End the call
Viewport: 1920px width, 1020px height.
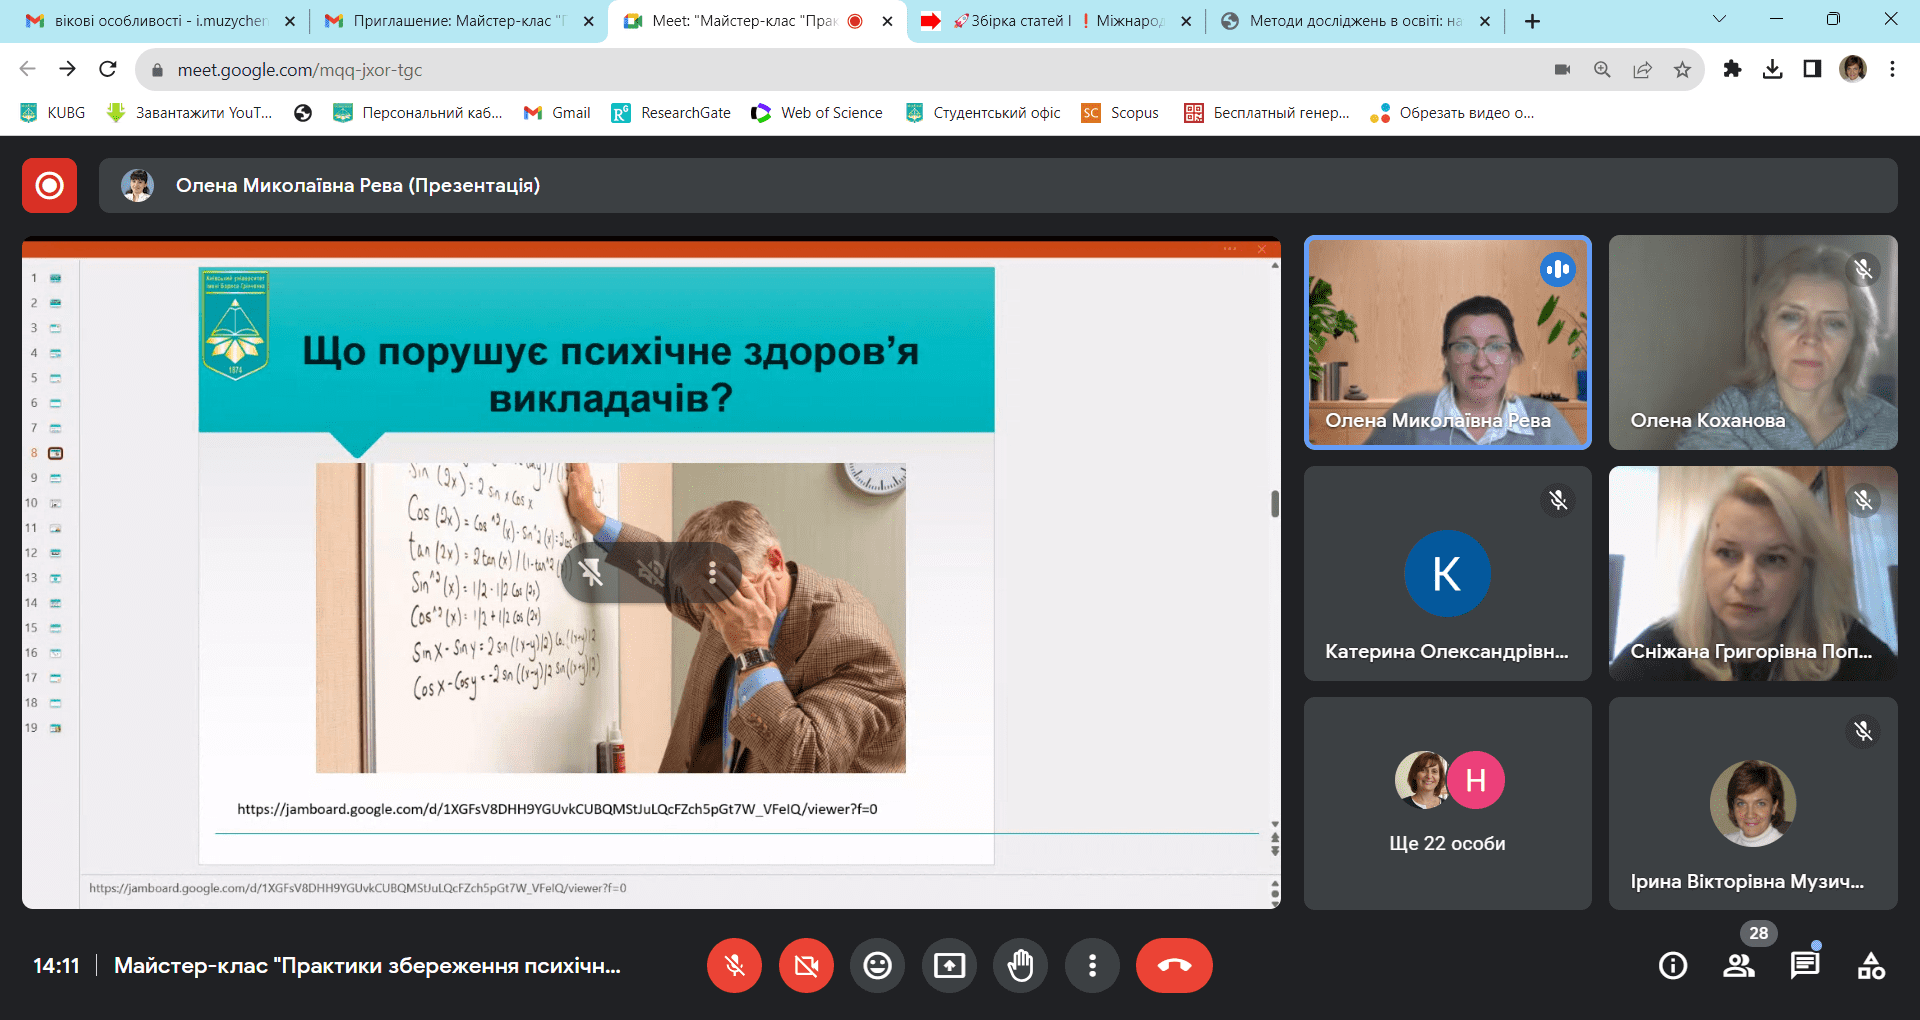point(1173,965)
